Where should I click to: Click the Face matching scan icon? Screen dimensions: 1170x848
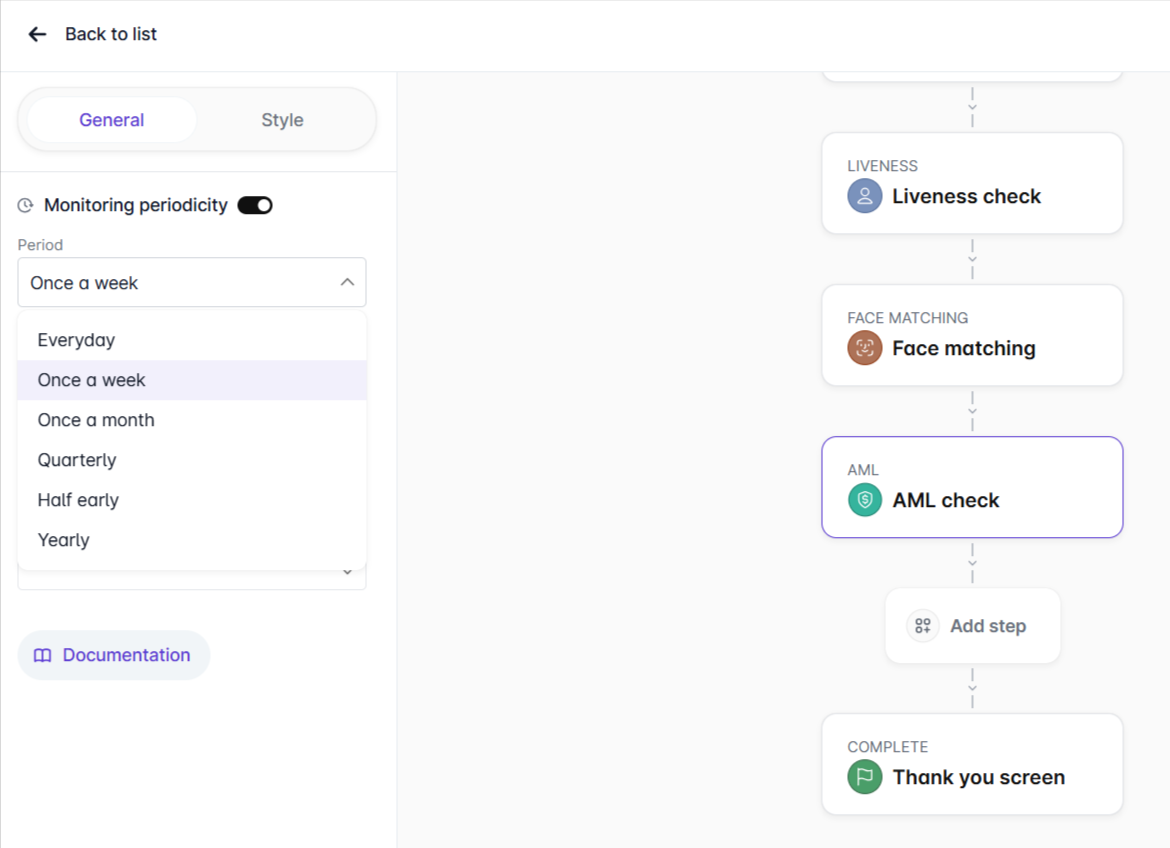coord(864,348)
